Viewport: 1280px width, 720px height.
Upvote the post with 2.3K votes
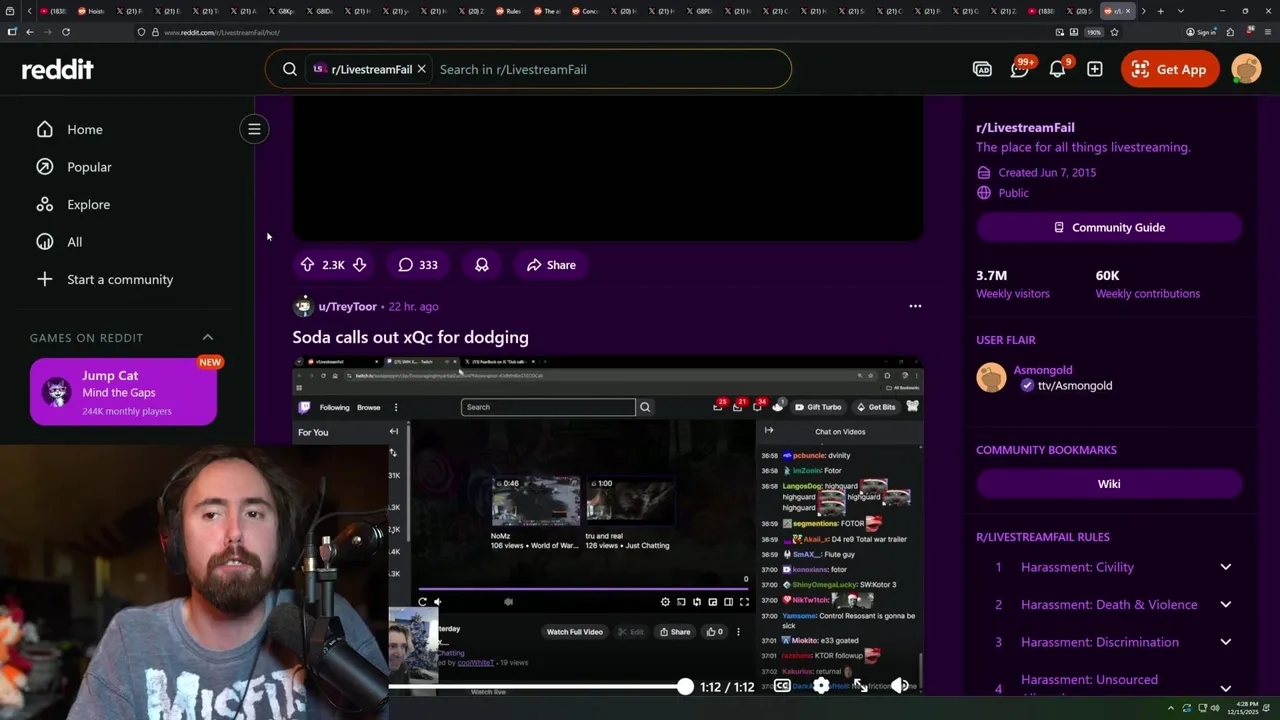tap(307, 265)
